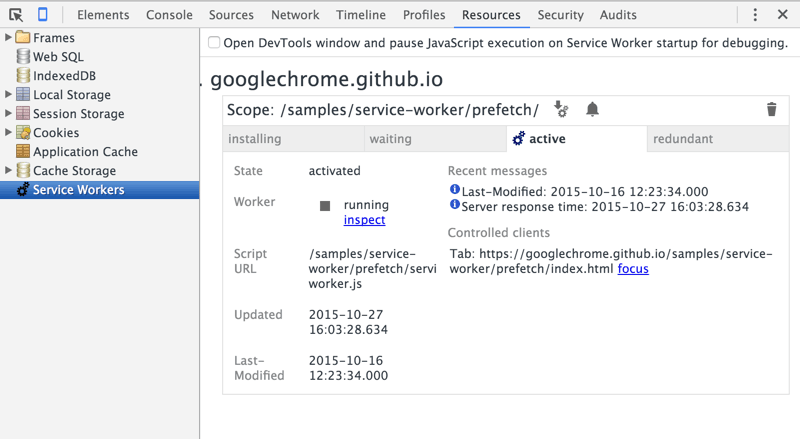Viewport: 800px width, 439px height.
Task: Open the Audits panel
Action: [618, 15]
